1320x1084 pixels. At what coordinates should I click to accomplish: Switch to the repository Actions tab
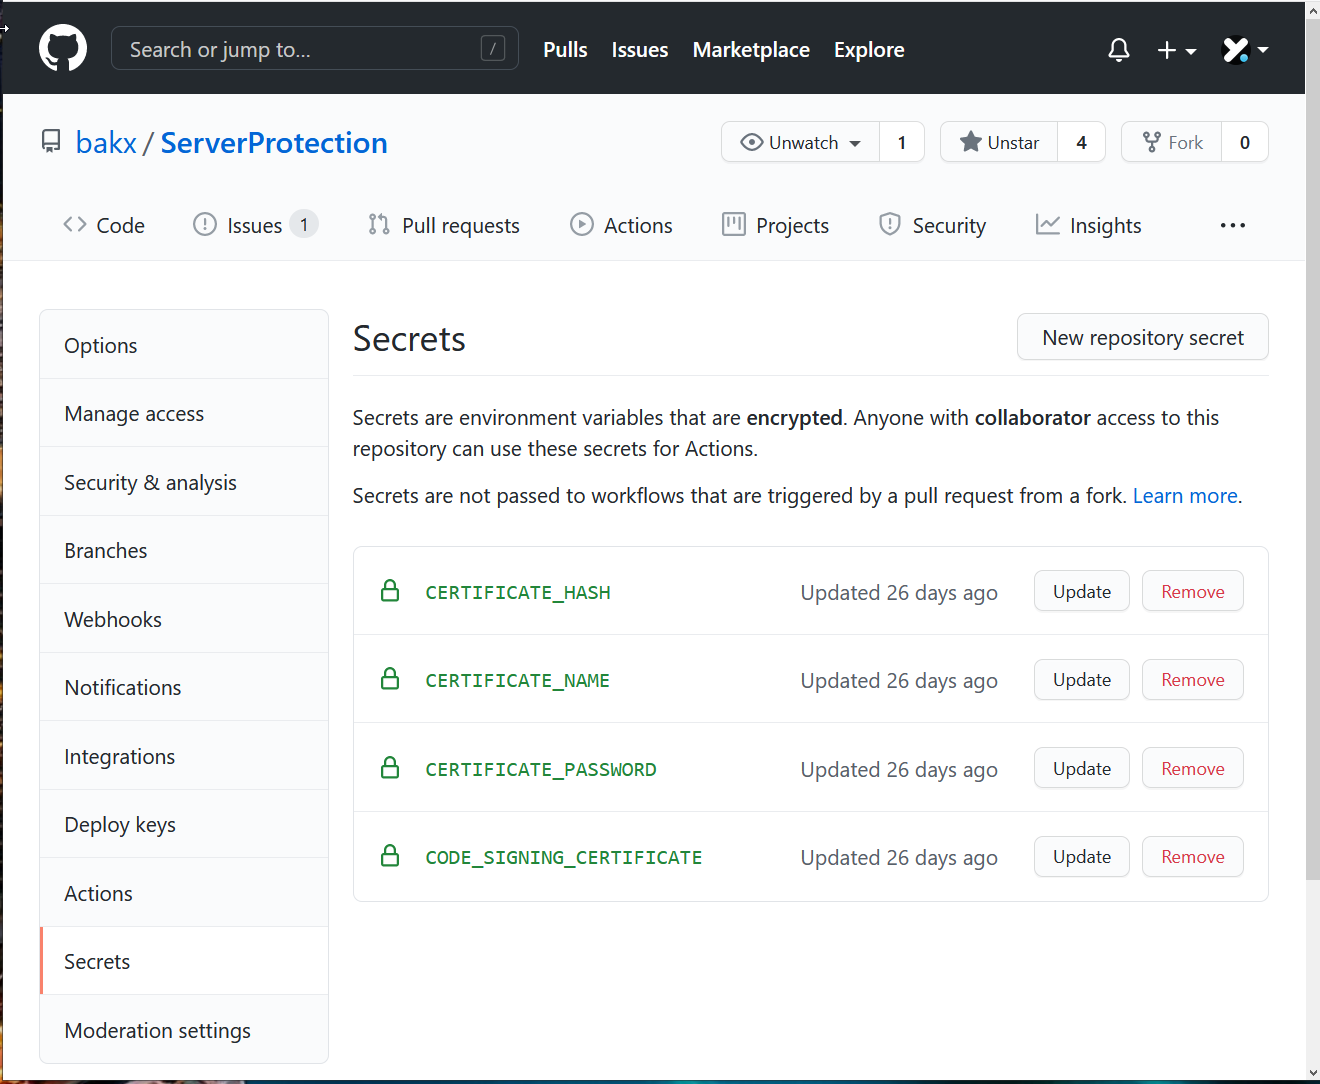[621, 225]
